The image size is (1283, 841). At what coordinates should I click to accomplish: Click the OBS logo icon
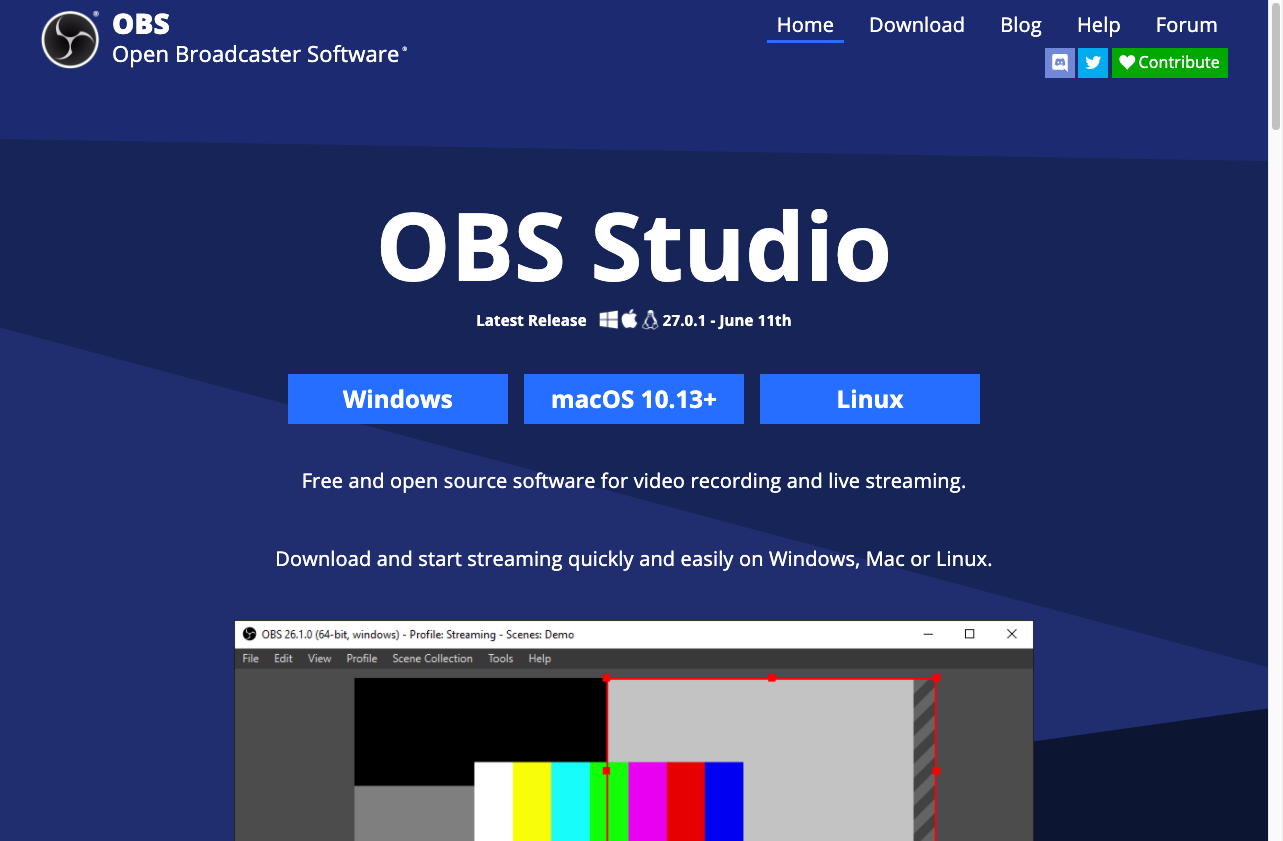point(70,40)
